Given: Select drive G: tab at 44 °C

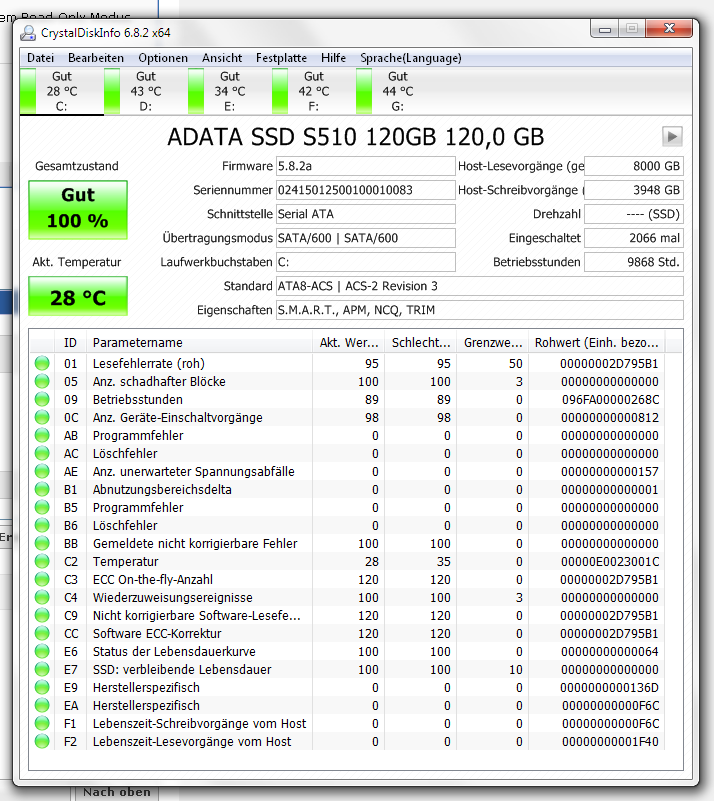Looking at the screenshot, I should 398,91.
